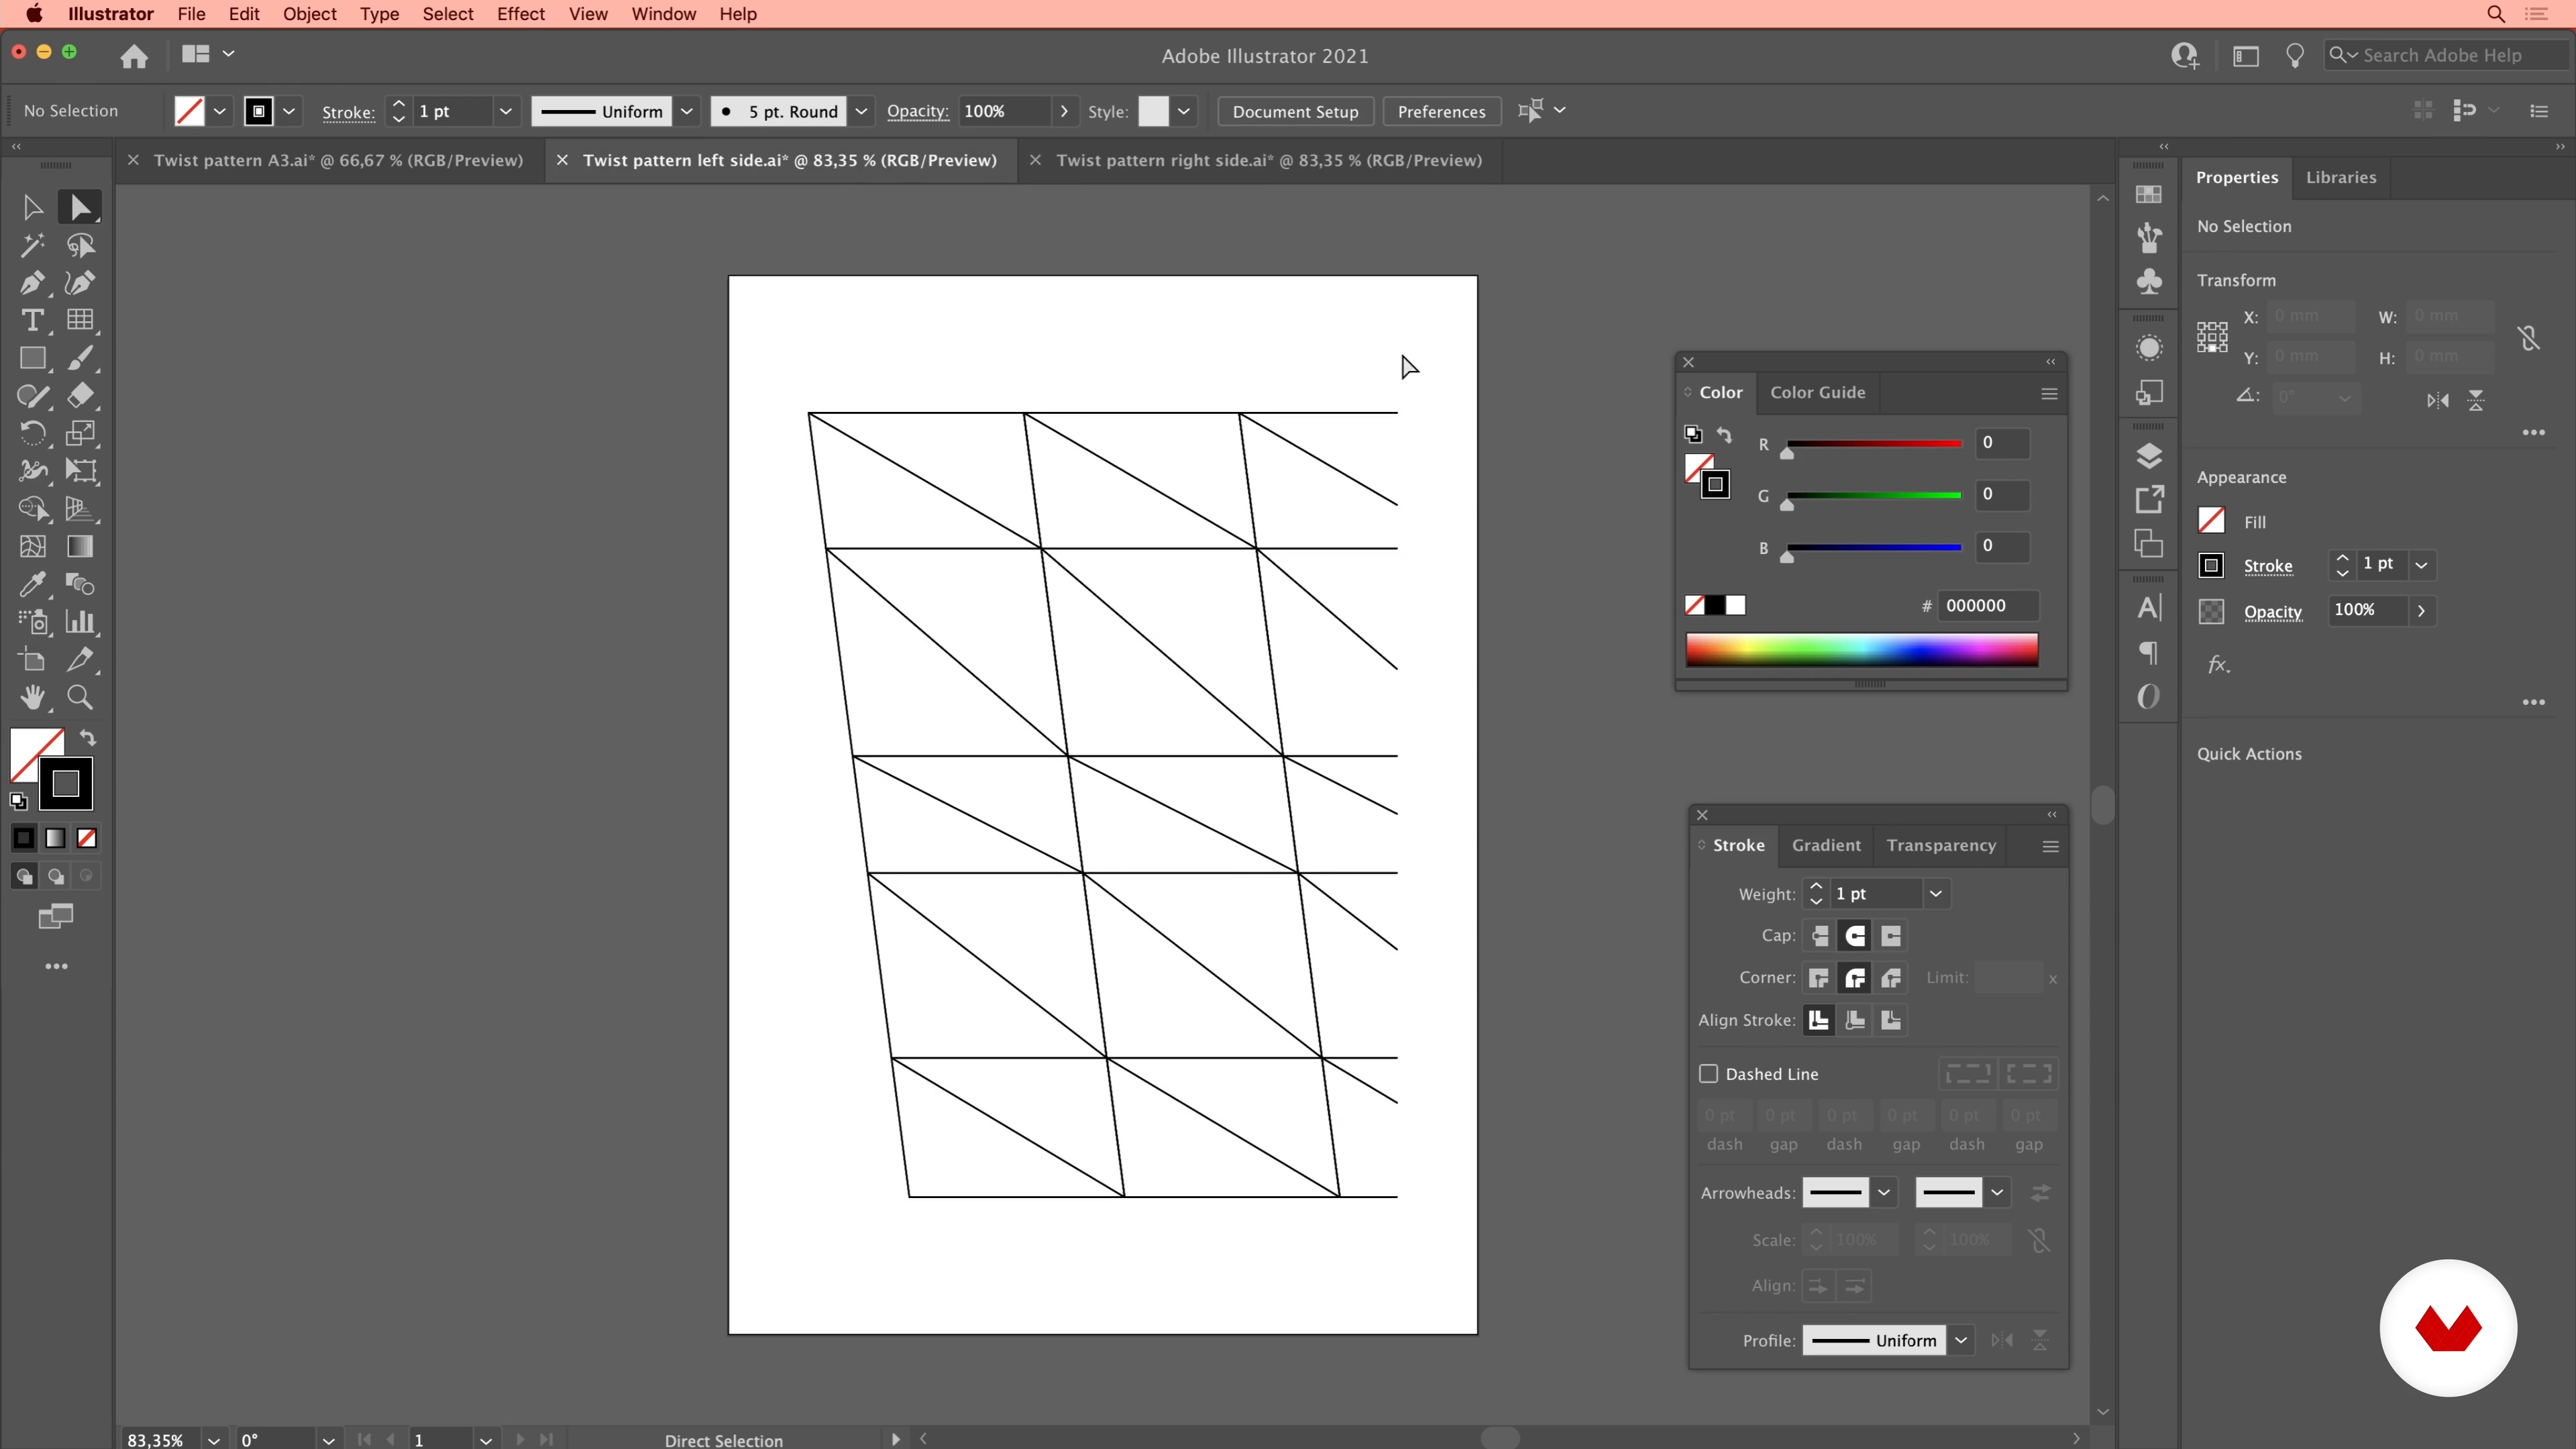The image size is (2576, 1449).
Task: Select the Scale tool
Action: (x=80, y=433)
